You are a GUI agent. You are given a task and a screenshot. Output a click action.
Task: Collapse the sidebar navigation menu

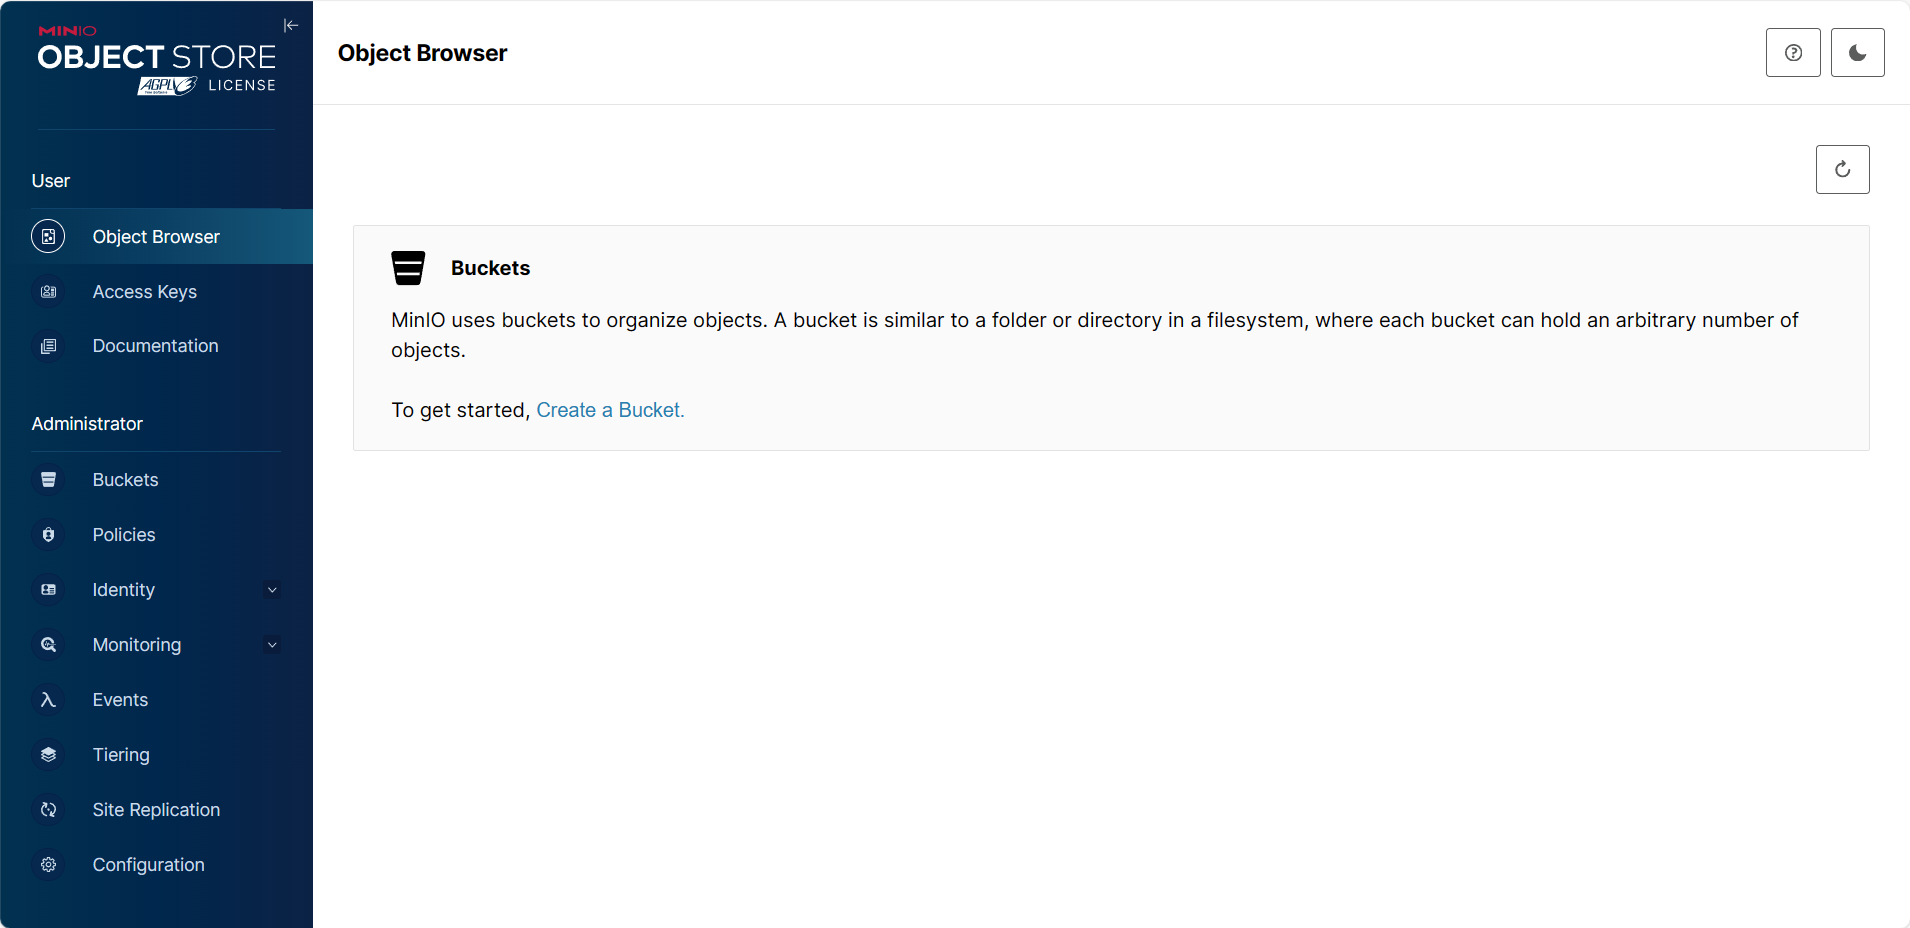(x=291, y=26)
